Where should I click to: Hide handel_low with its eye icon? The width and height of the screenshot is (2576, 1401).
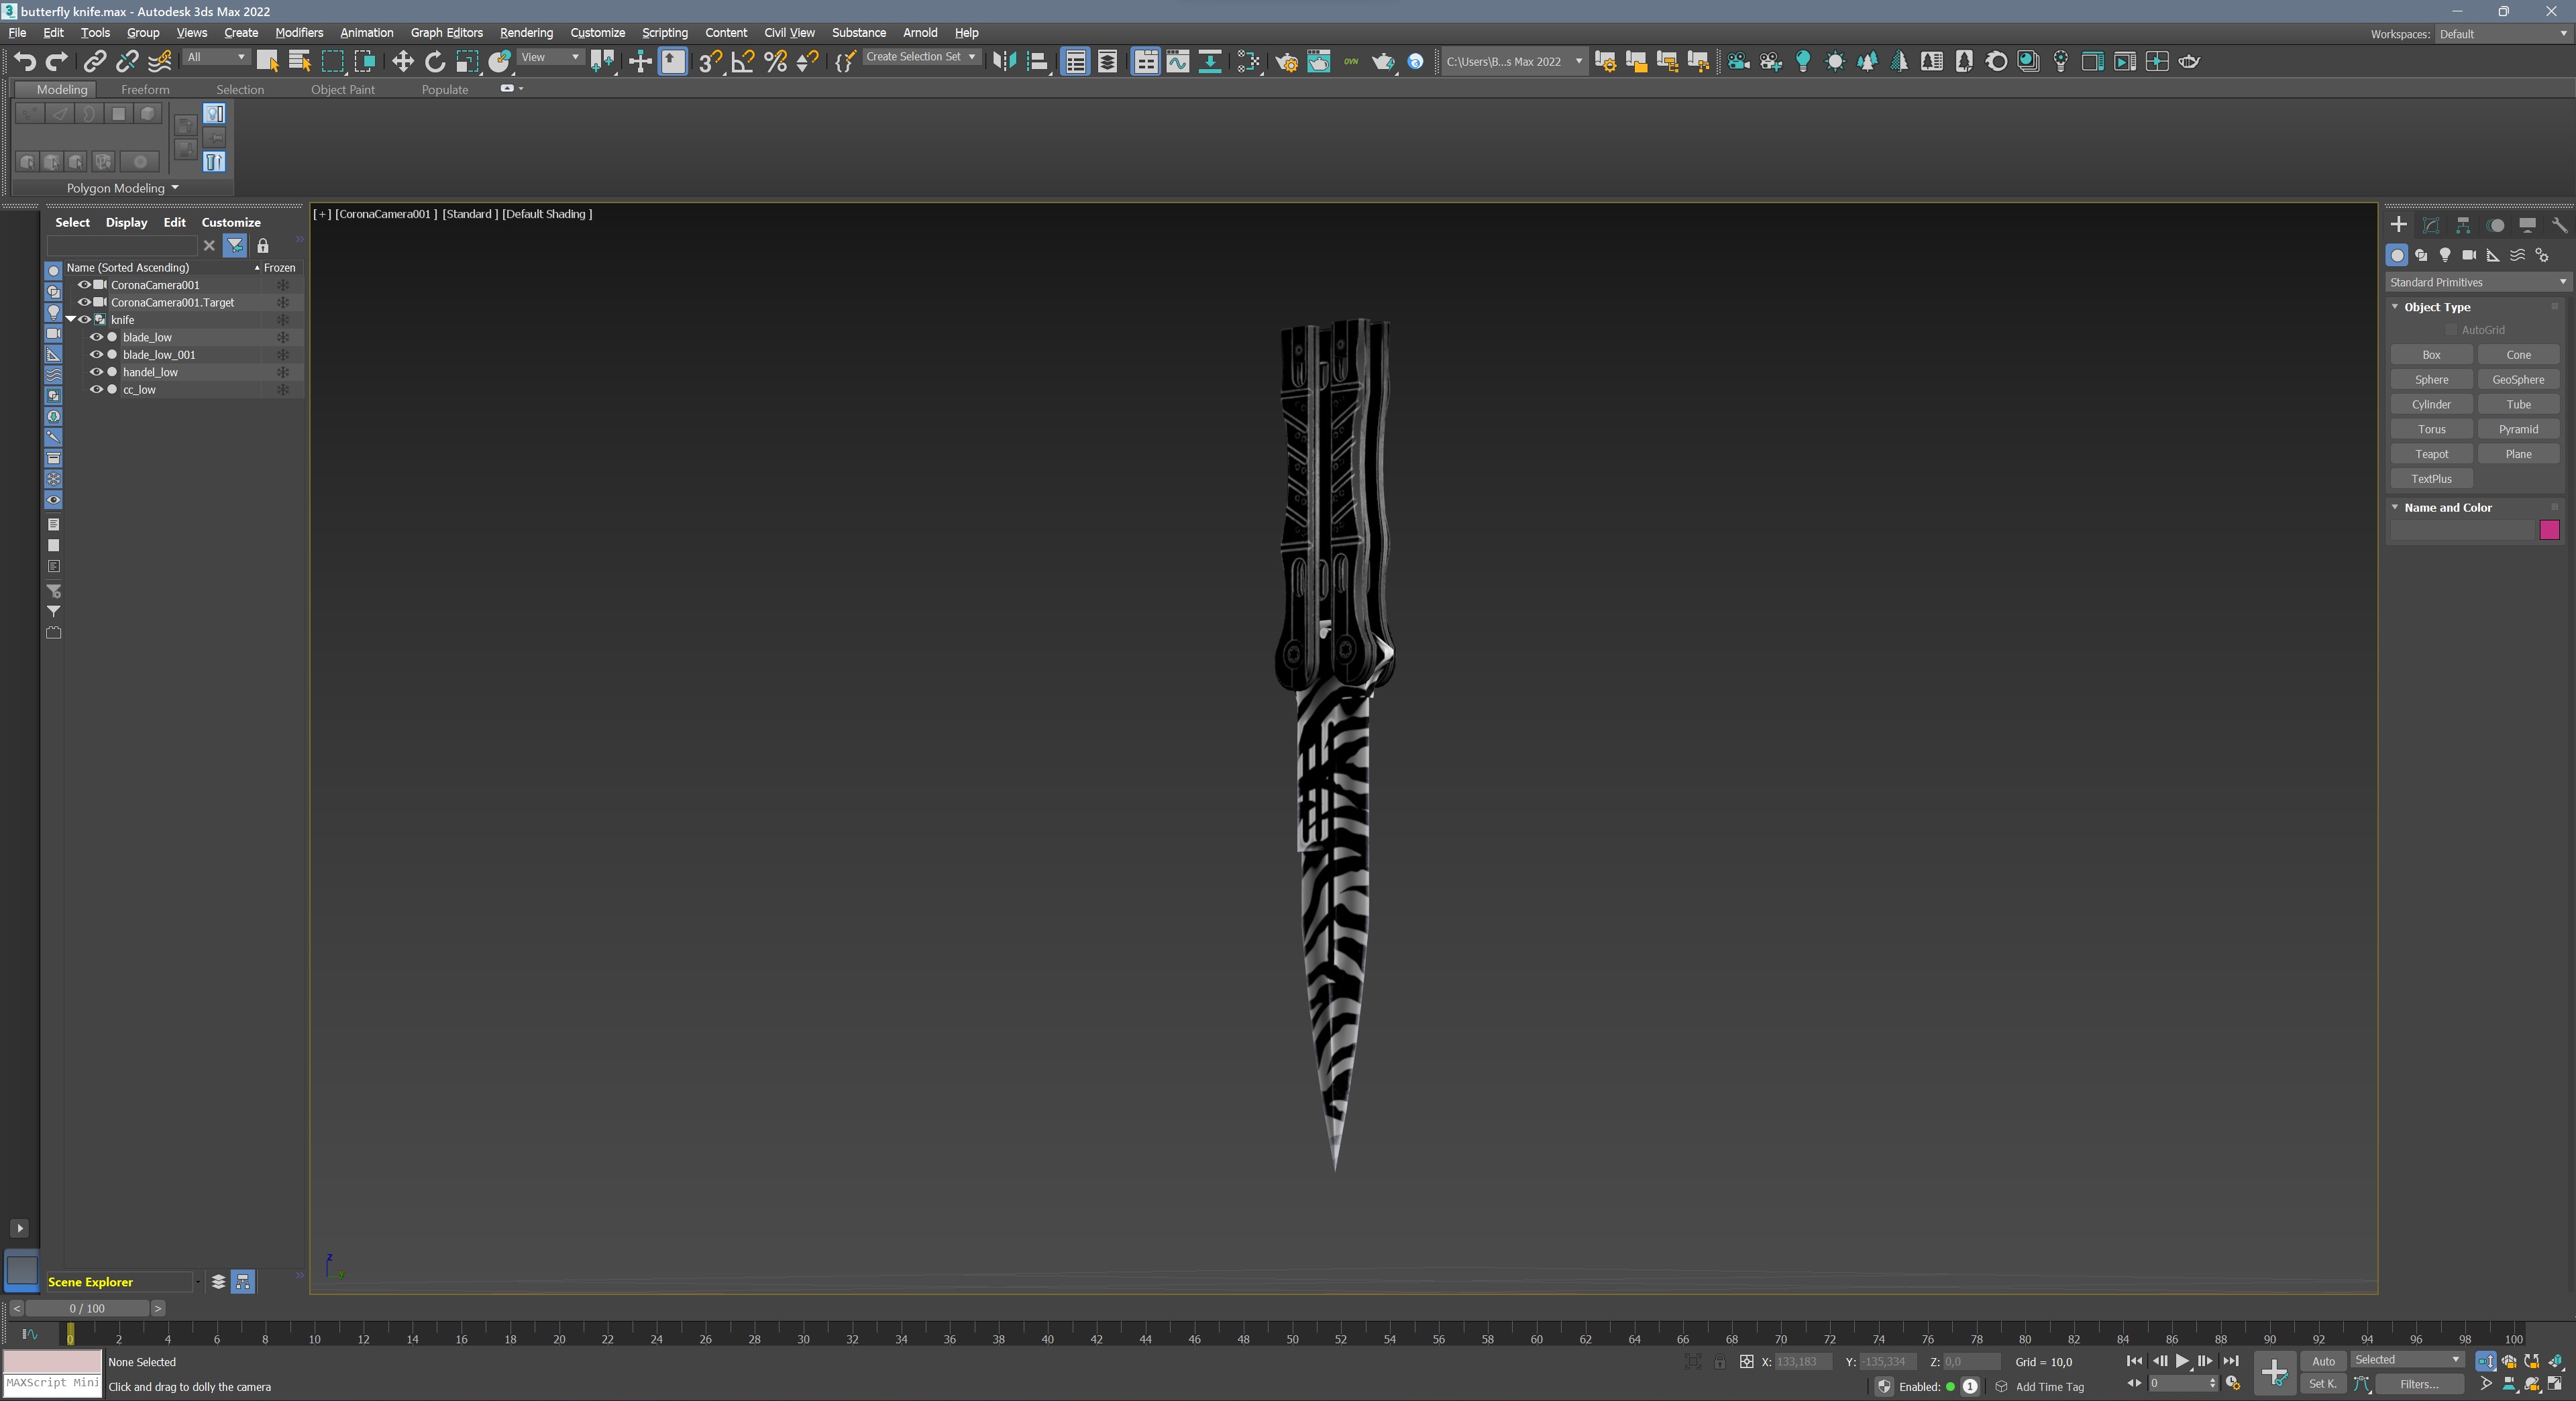[x=97, y=372]
